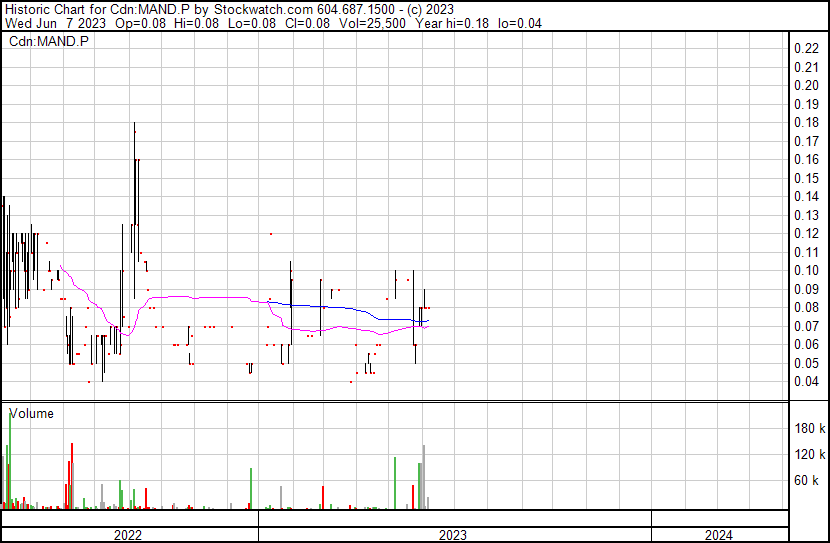Click the magenta moving average line
The height and width of the screenshot is (543, 830).
(200, 297)
